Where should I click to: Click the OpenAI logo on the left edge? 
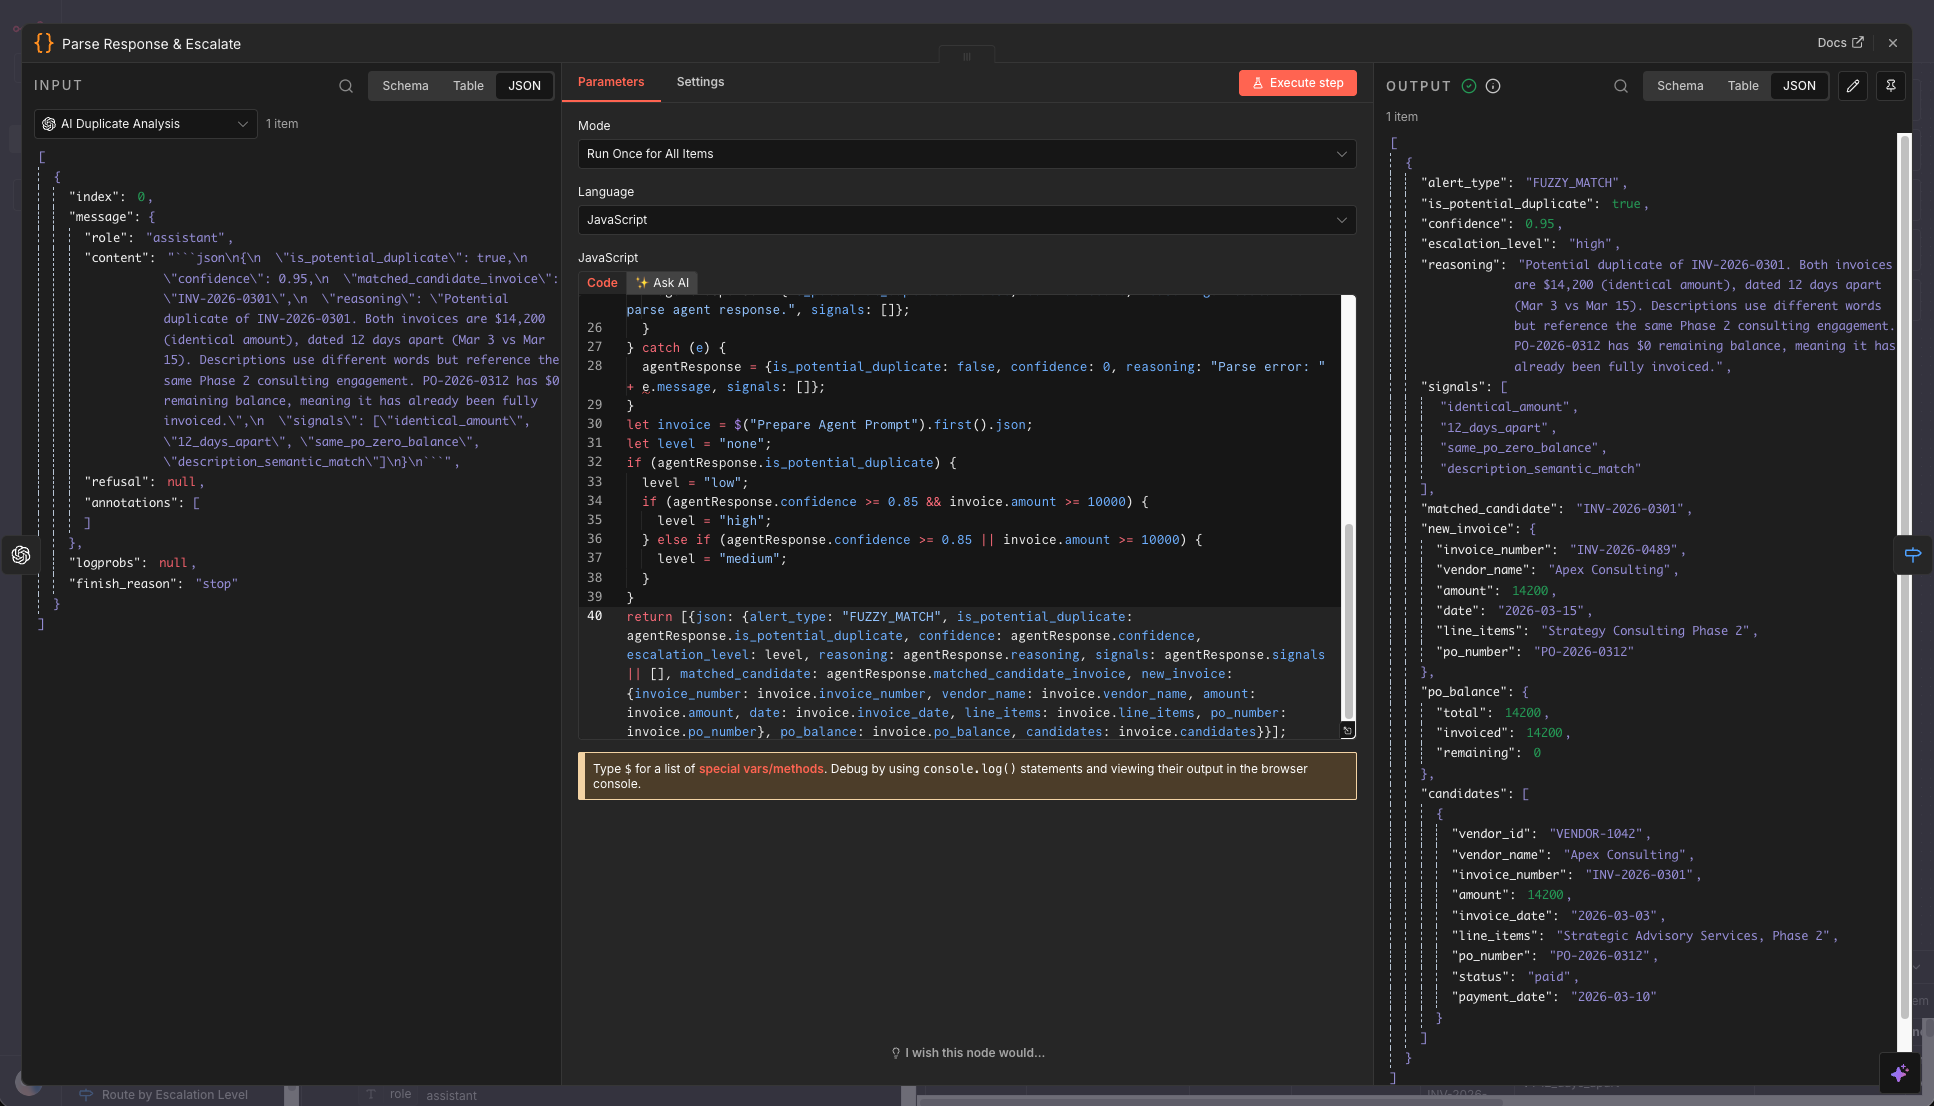21,555
